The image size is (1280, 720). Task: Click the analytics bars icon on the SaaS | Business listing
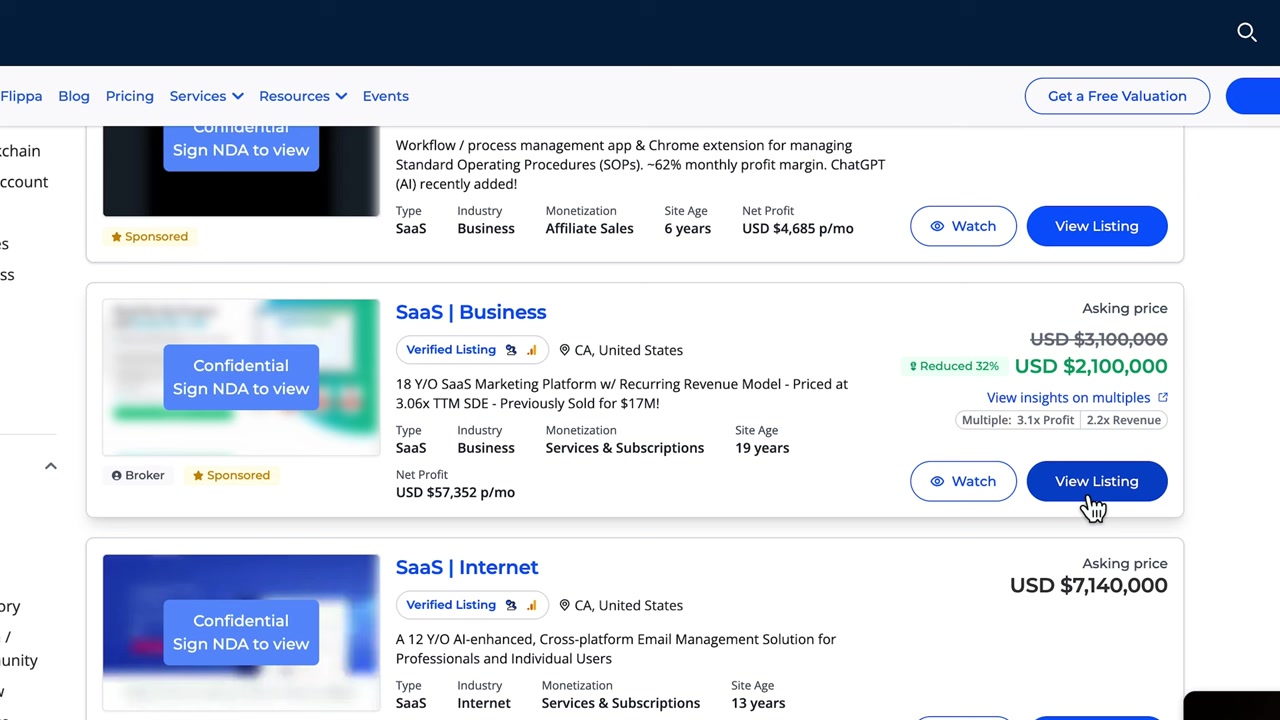(x=531, y=350)
